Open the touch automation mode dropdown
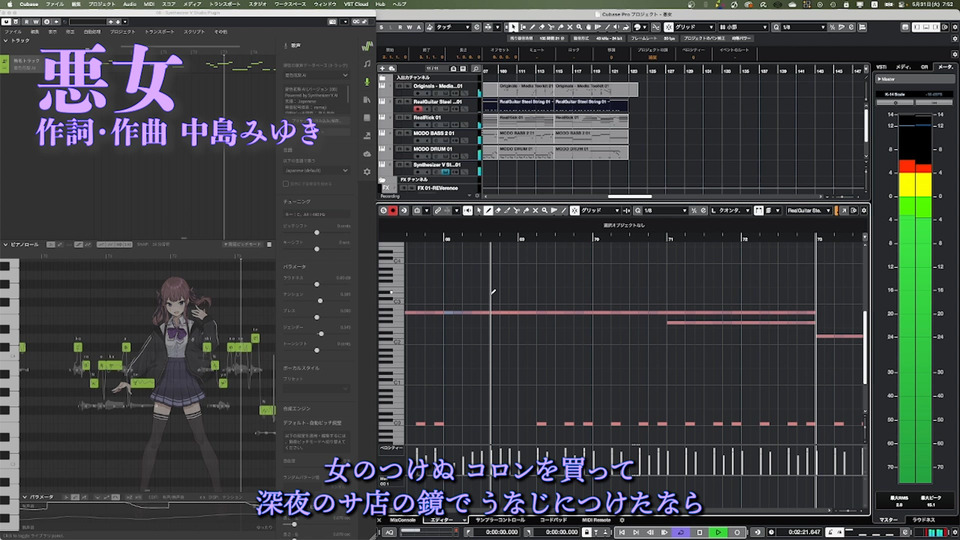Viewport: 960px width, 540px height. 453,27
